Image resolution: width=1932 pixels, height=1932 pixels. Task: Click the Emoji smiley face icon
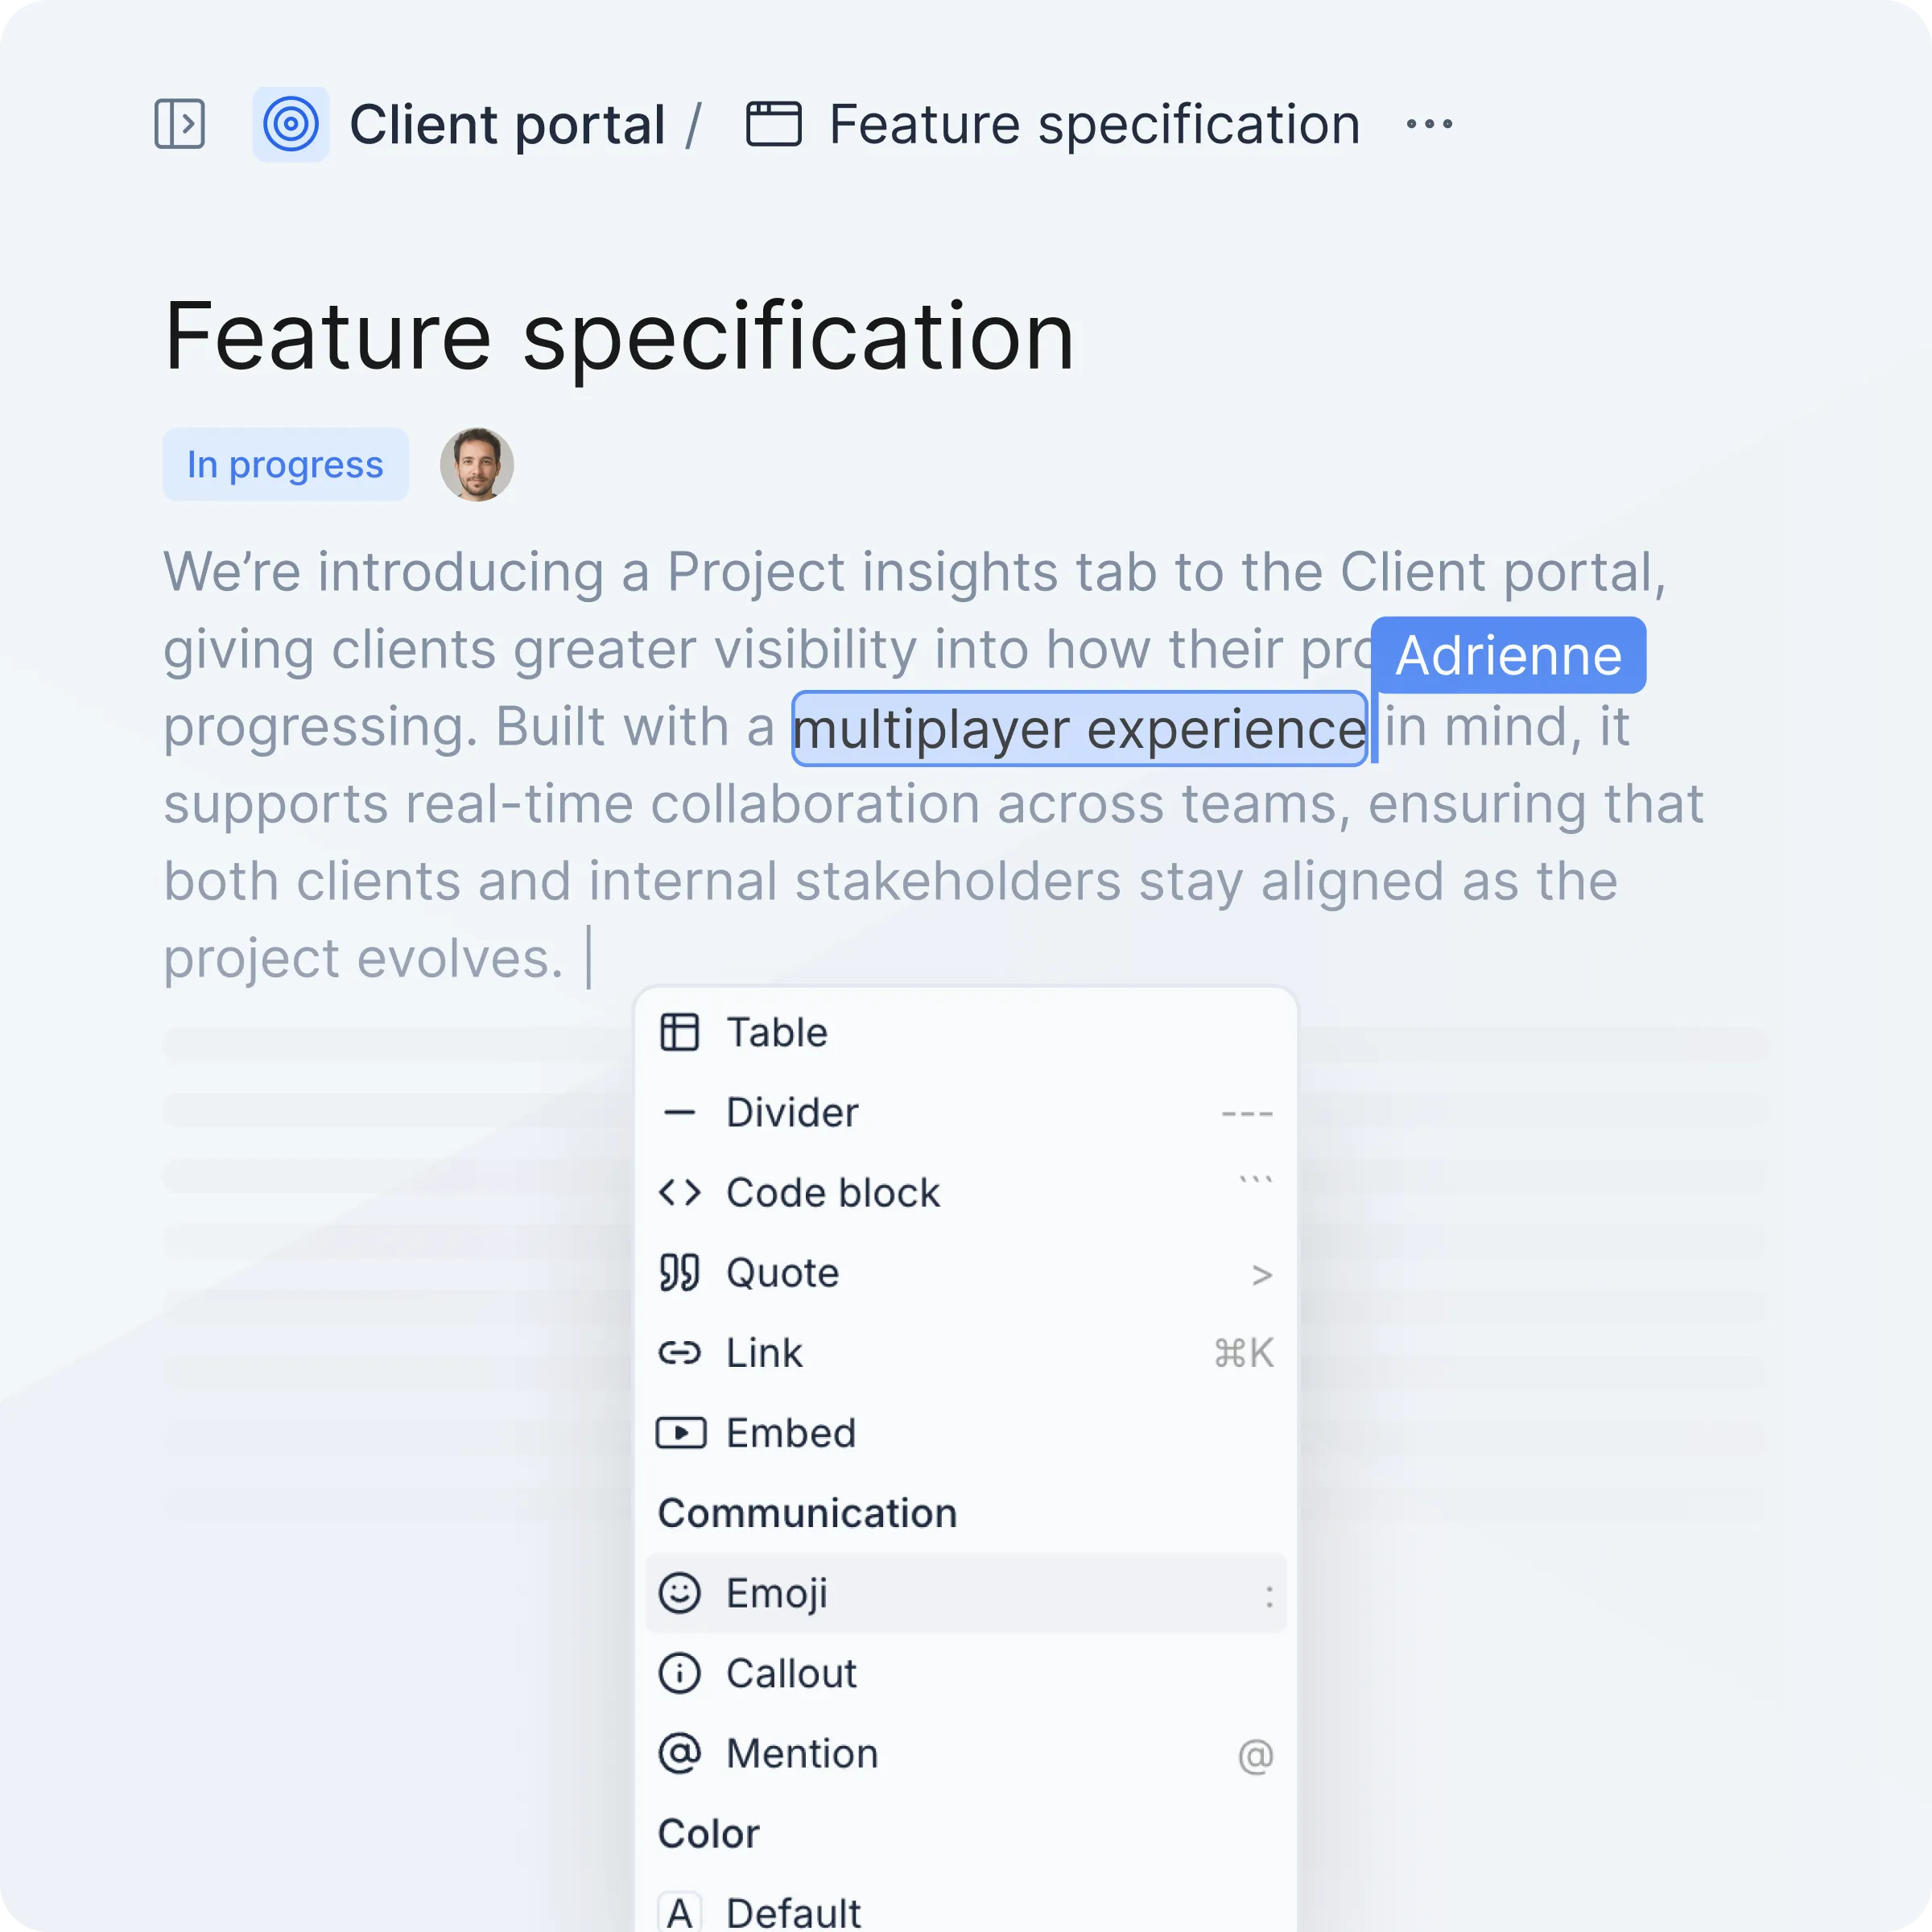[680, 1593]
